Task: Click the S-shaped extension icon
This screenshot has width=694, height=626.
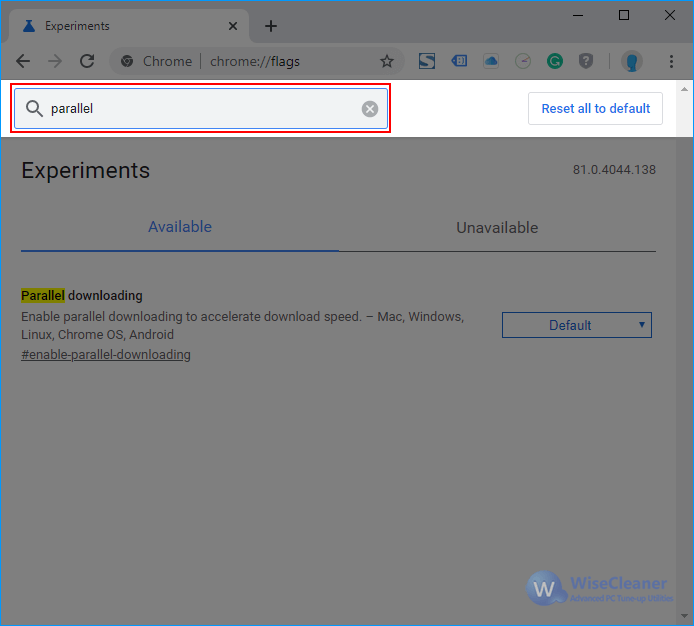Action: pyautogui.click(x=427, y=61)
